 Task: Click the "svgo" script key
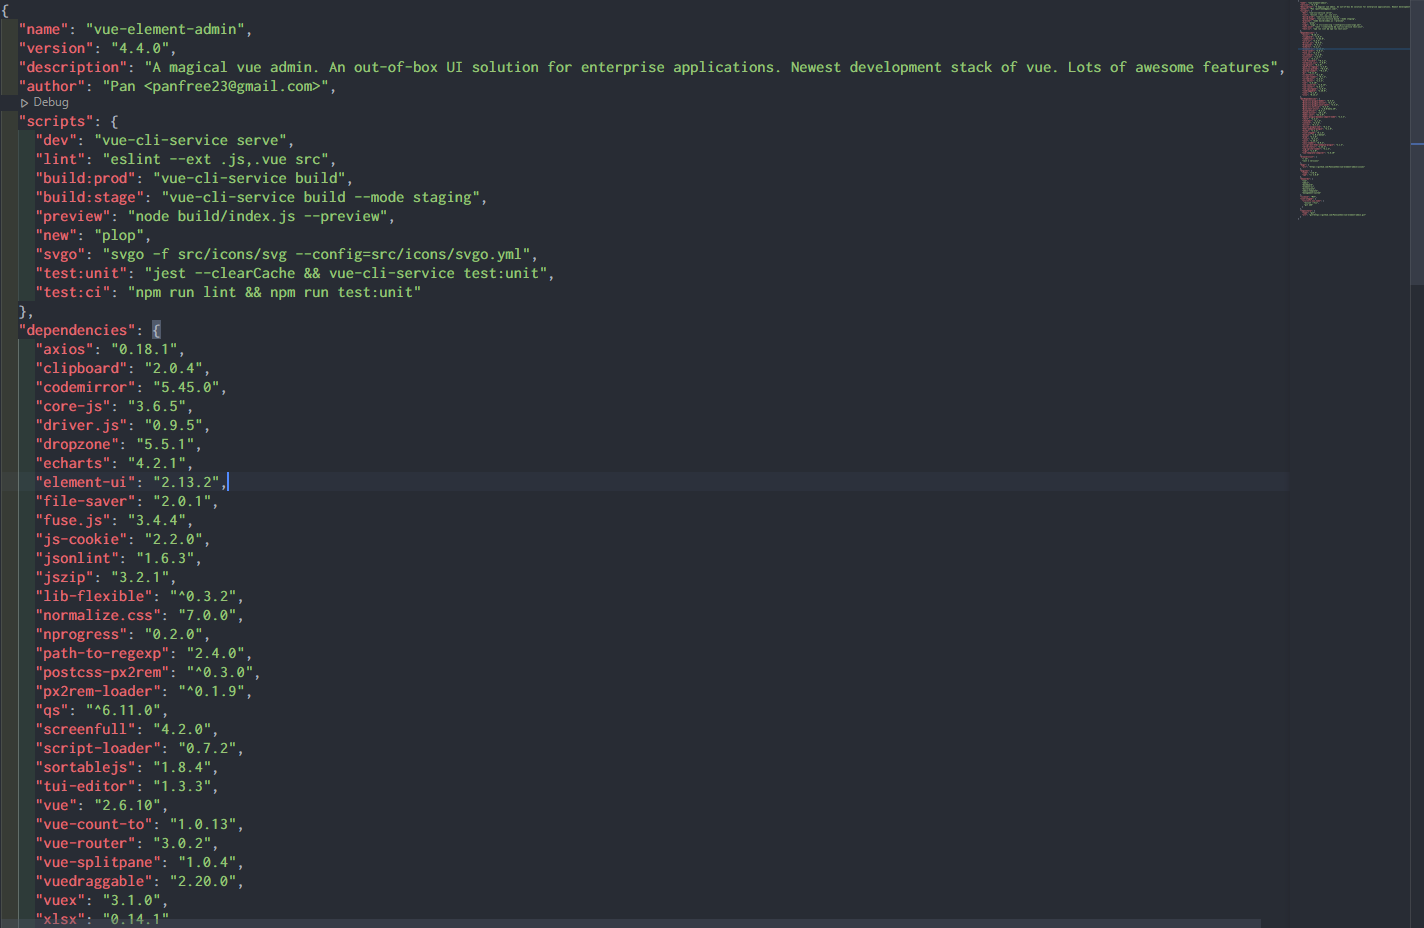[x=60, y=254]
